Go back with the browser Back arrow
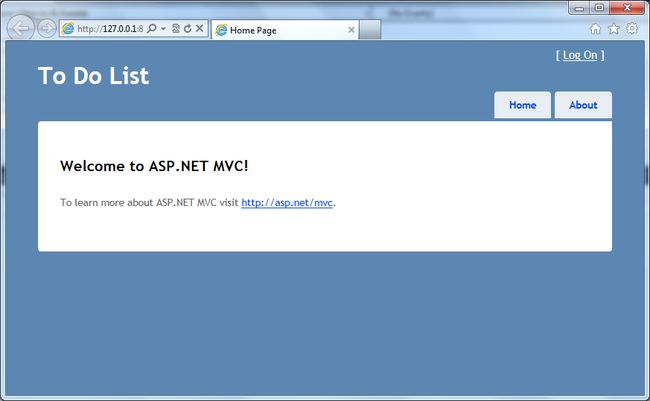This screenshot has width=650, height=401. pyautogui.click(x=20, y=28)
